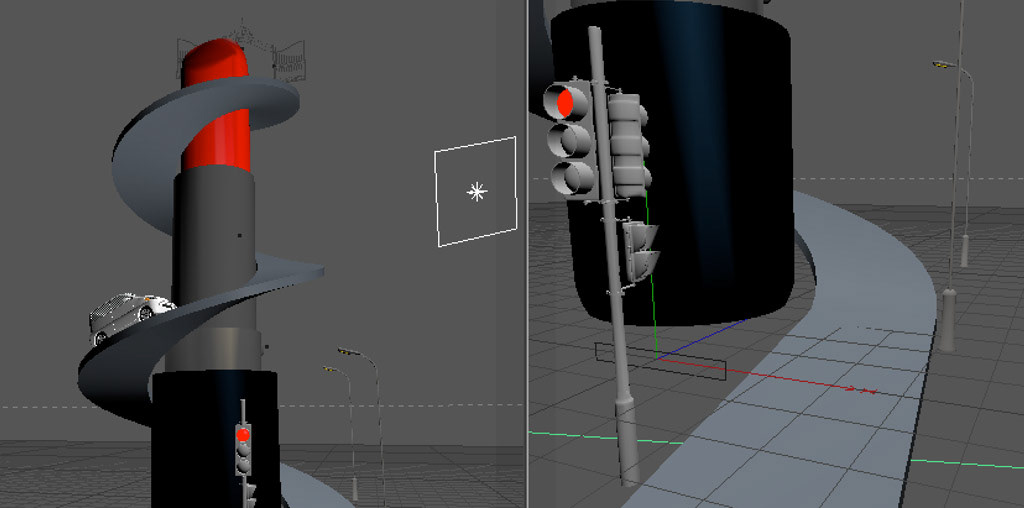
Task: Click the lit red lens of traffic signal
Action: tap(565, 103)
